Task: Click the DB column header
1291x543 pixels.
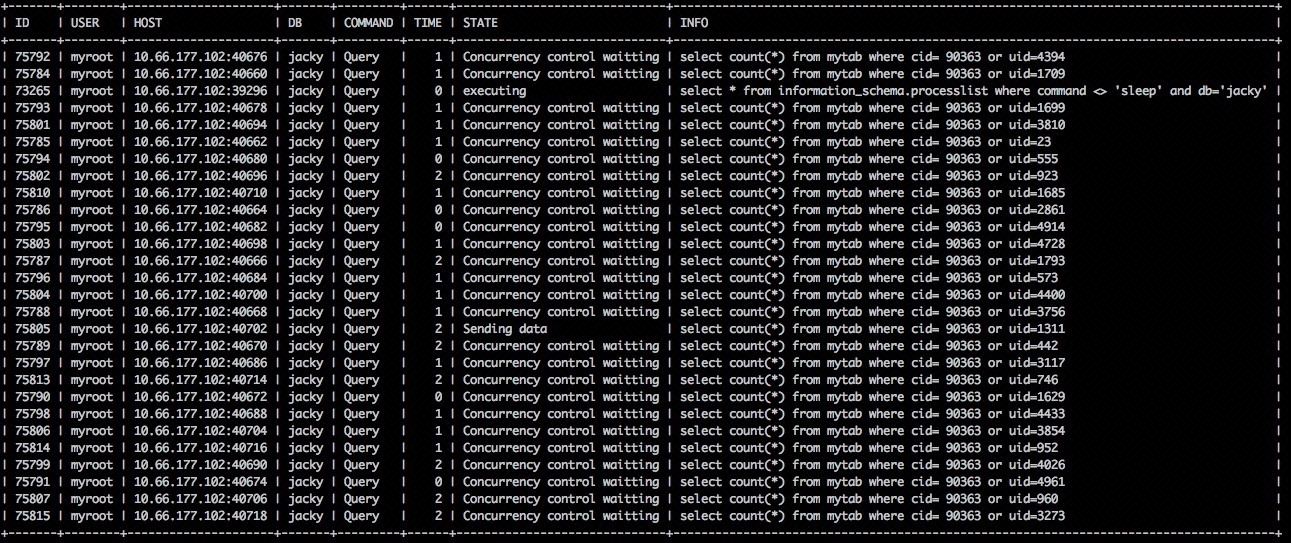Action: (297, 22)
